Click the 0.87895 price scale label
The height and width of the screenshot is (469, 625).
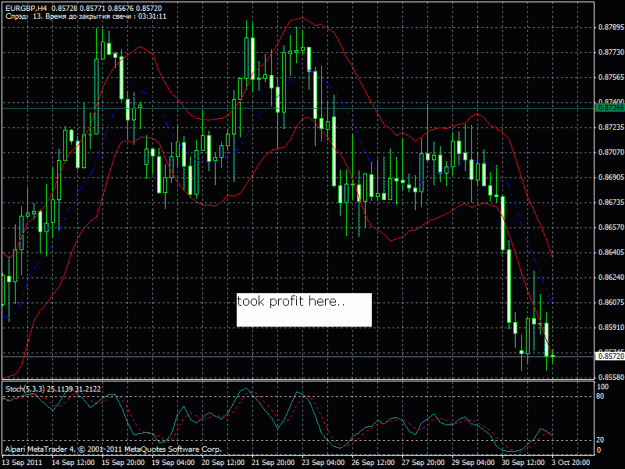pos(611,27)
